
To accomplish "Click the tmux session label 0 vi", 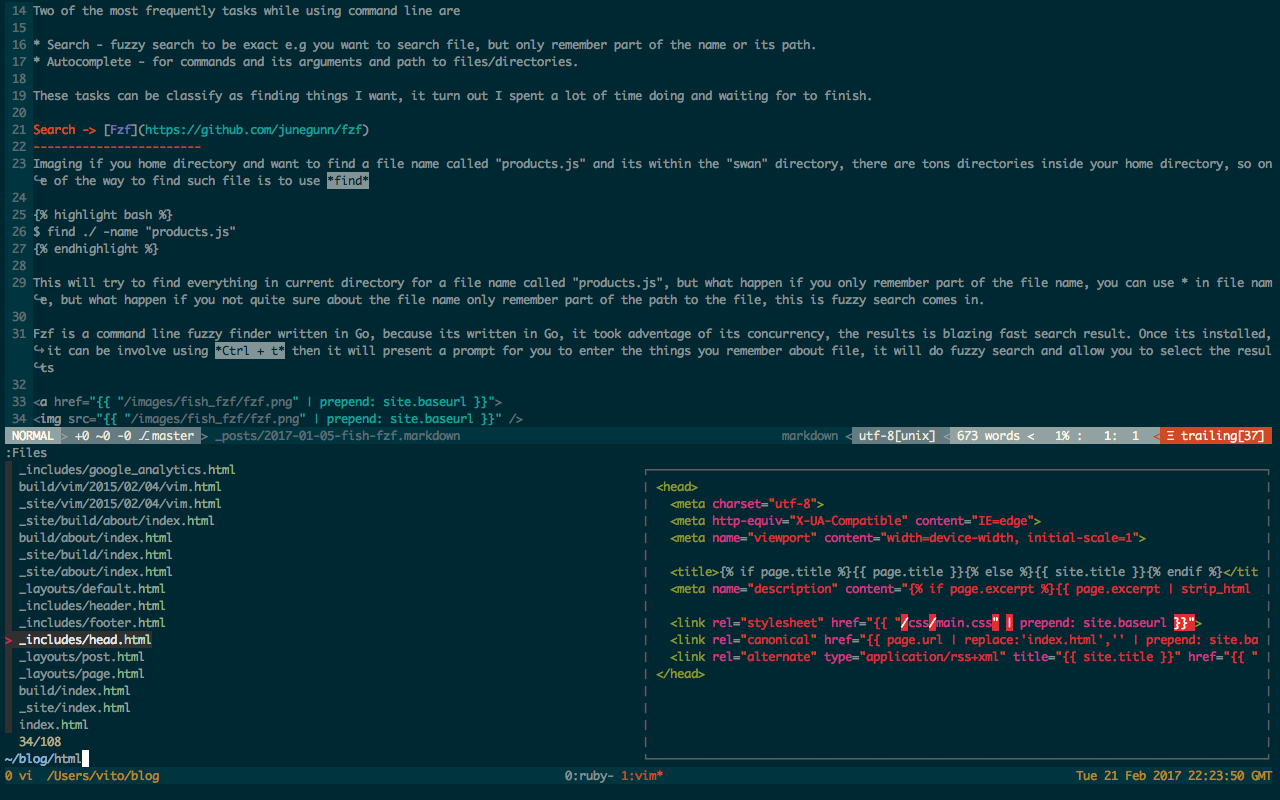I will (18, 775).
